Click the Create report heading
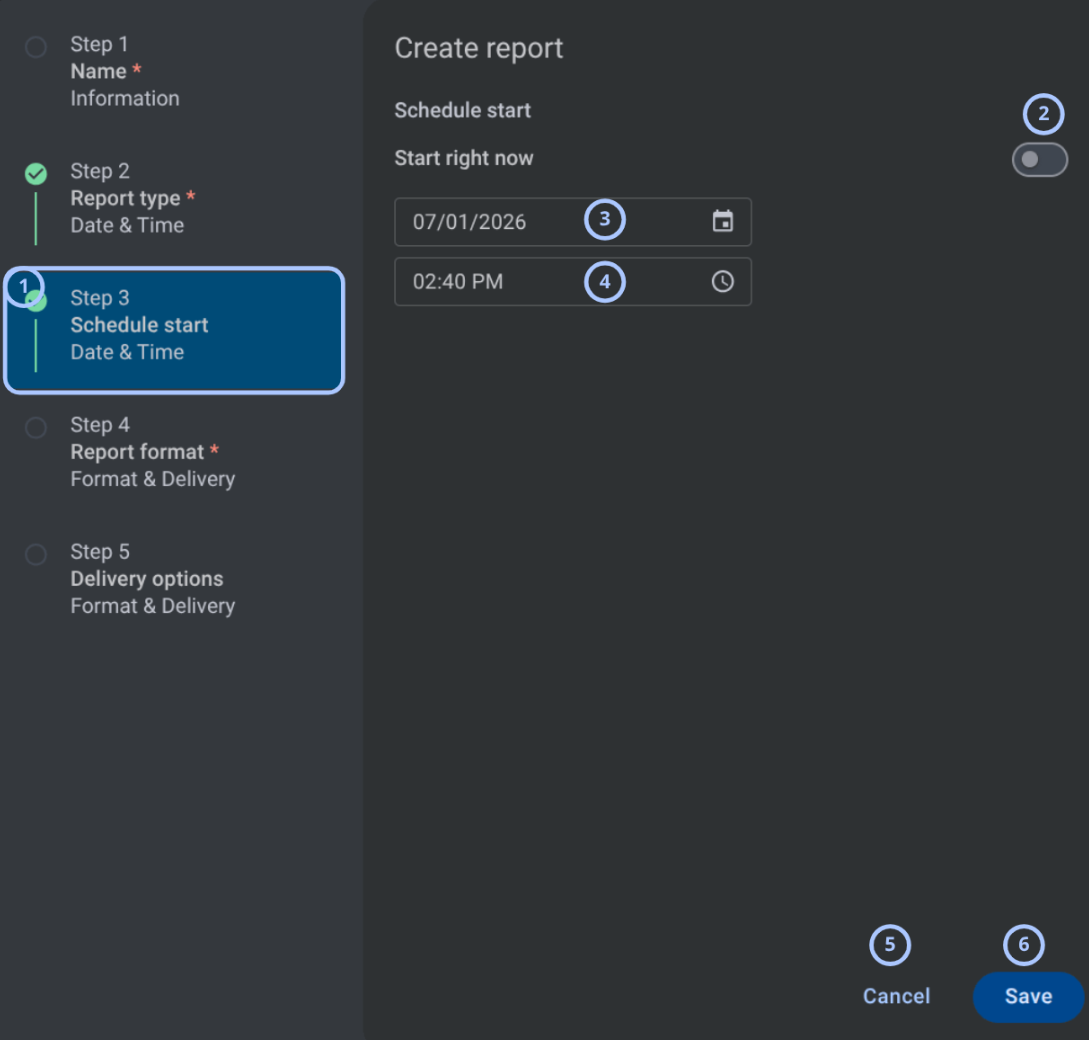Screen dimensions: 1089x1040 [479, 49]
